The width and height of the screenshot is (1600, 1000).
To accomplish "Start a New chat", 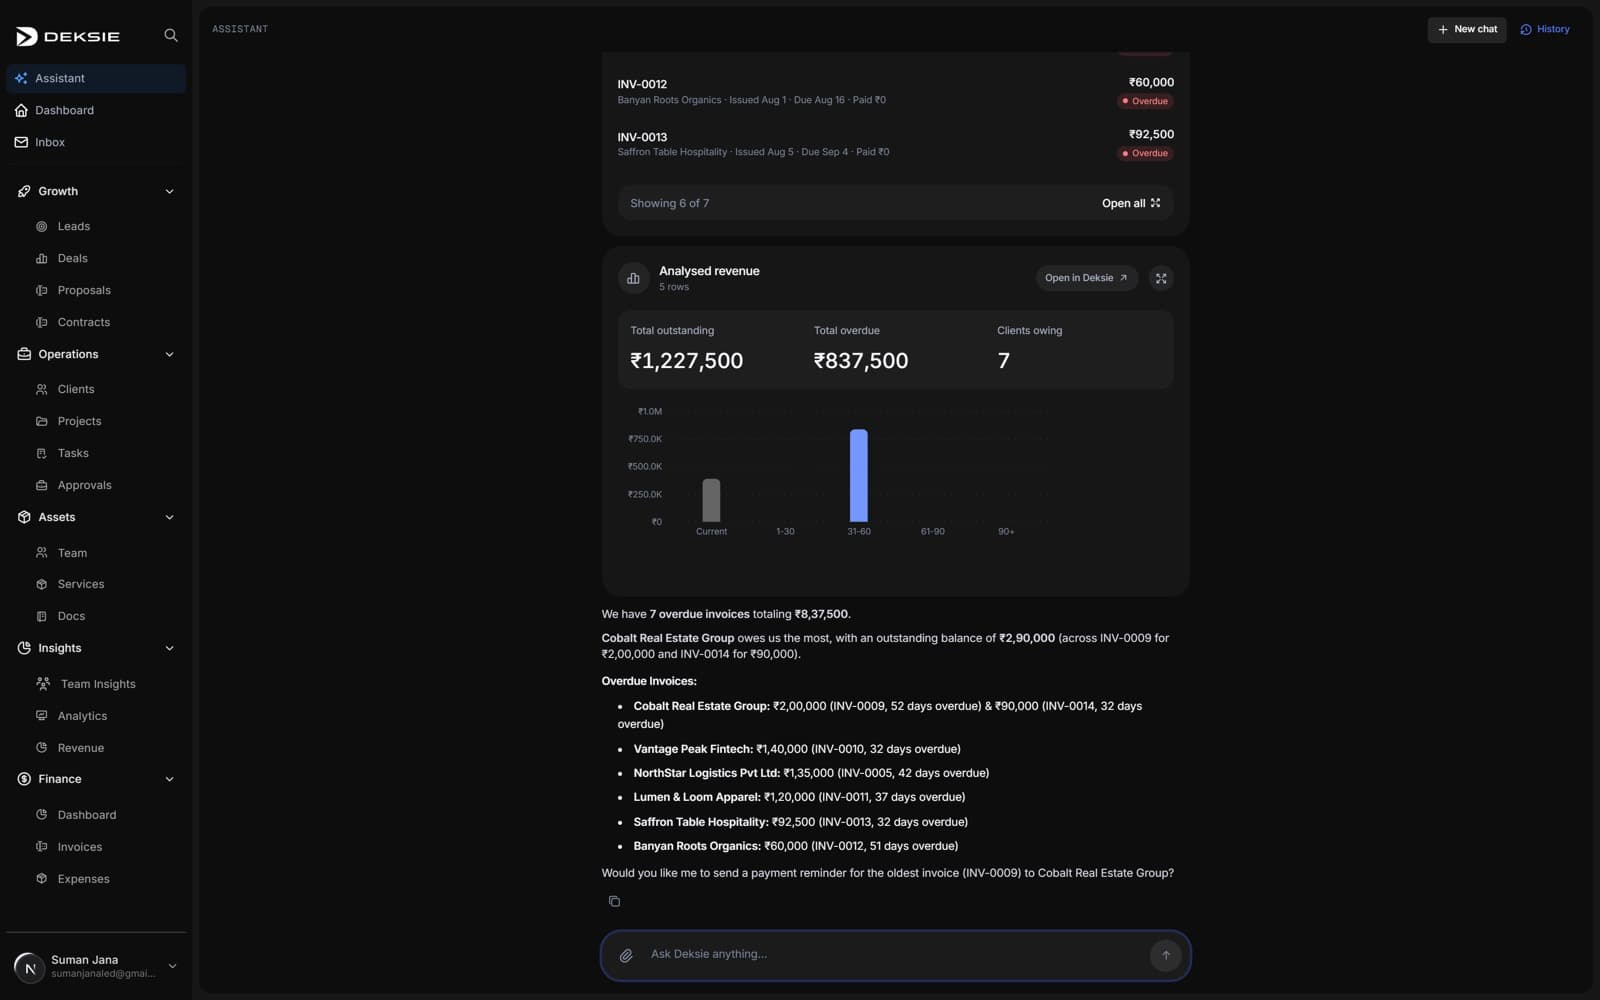I will click(1467, 29).
